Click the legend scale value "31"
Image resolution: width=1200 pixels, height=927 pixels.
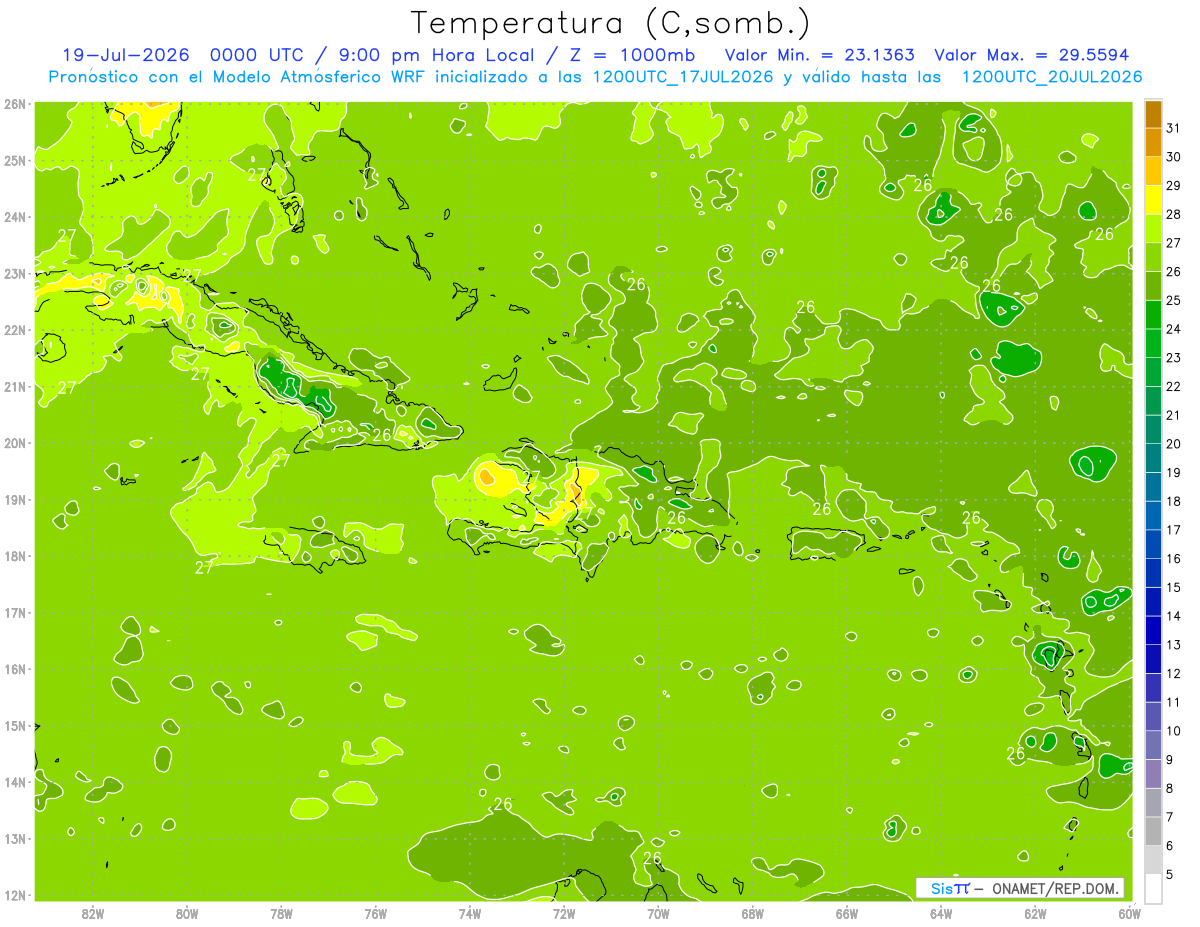click(1173, 127)
